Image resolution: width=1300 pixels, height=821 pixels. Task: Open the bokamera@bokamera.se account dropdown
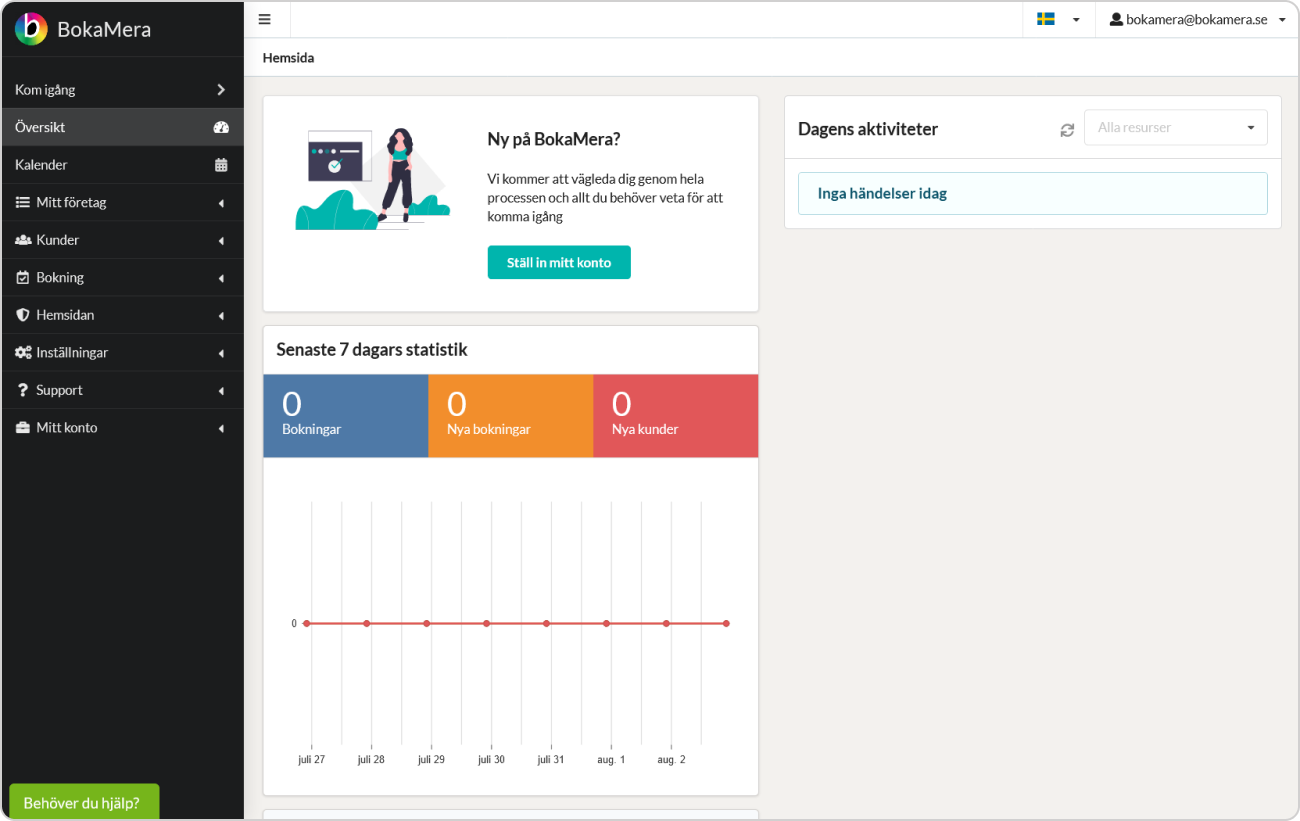pyautogui.click(x=1196, y=18)
